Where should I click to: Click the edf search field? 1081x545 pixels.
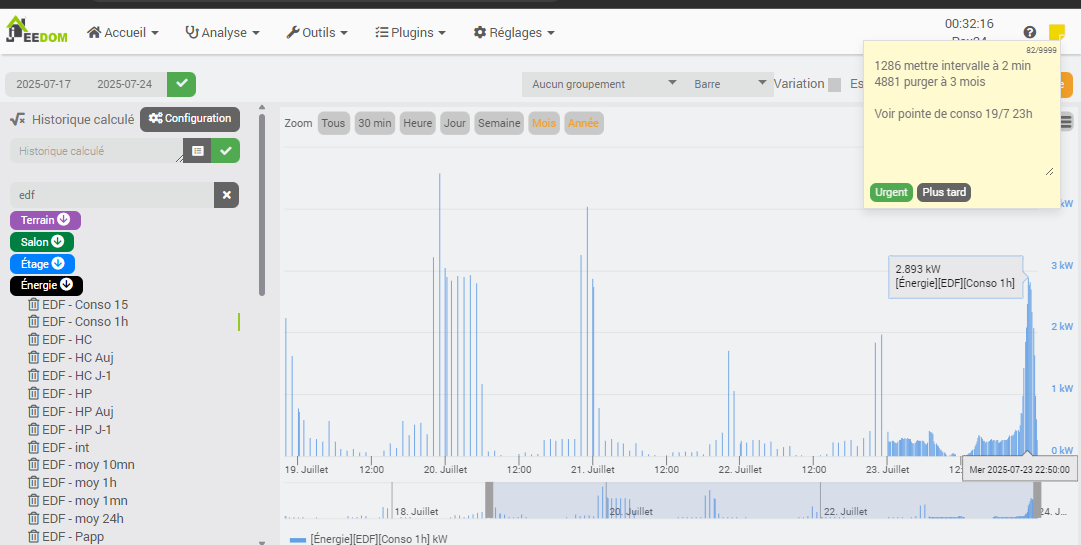click(112, 195)
